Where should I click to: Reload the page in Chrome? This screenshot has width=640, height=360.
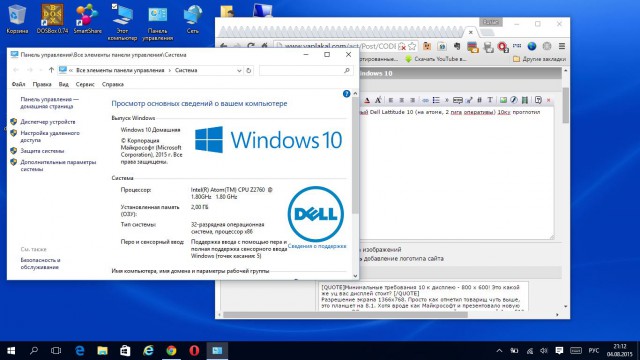coord(251,46)
